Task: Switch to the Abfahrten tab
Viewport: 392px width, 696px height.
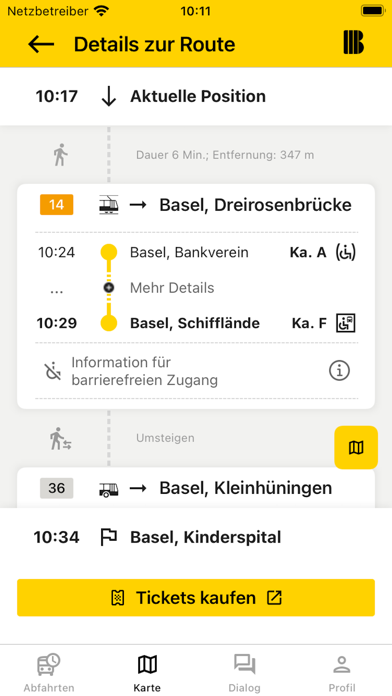Action: 49,673
